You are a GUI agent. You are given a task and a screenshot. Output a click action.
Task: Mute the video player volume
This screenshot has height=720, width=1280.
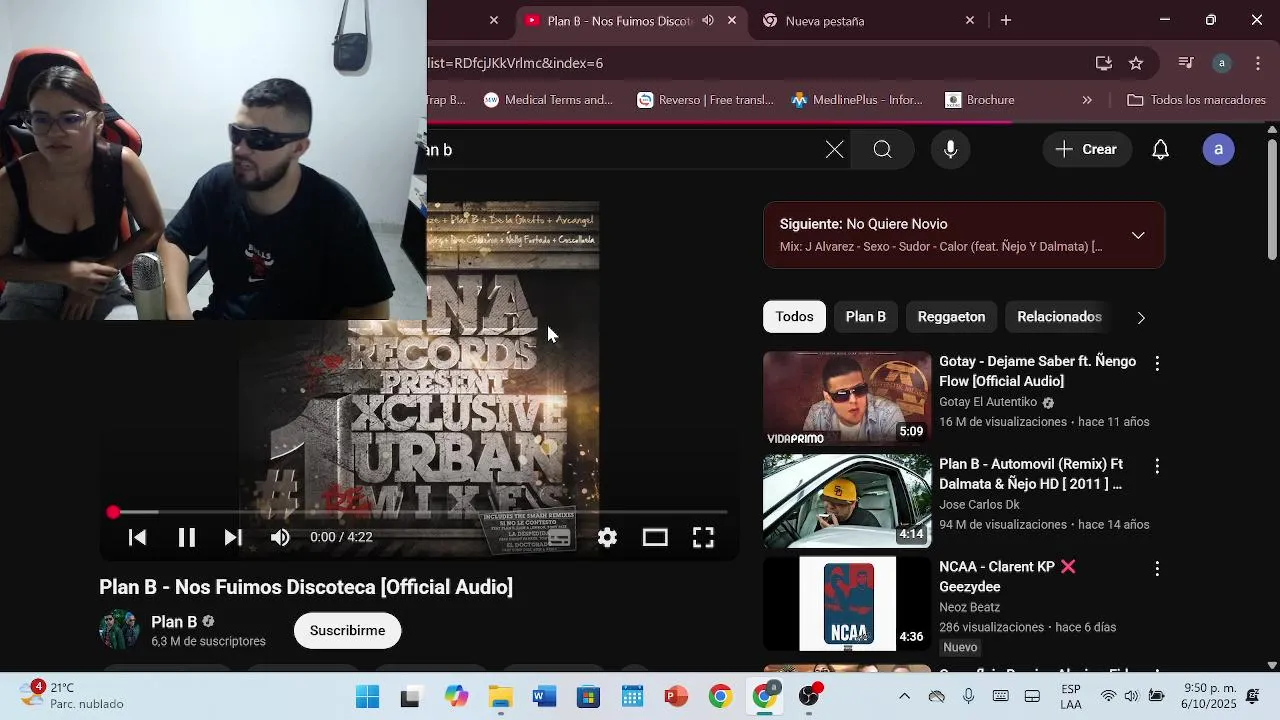click(280, 537)
